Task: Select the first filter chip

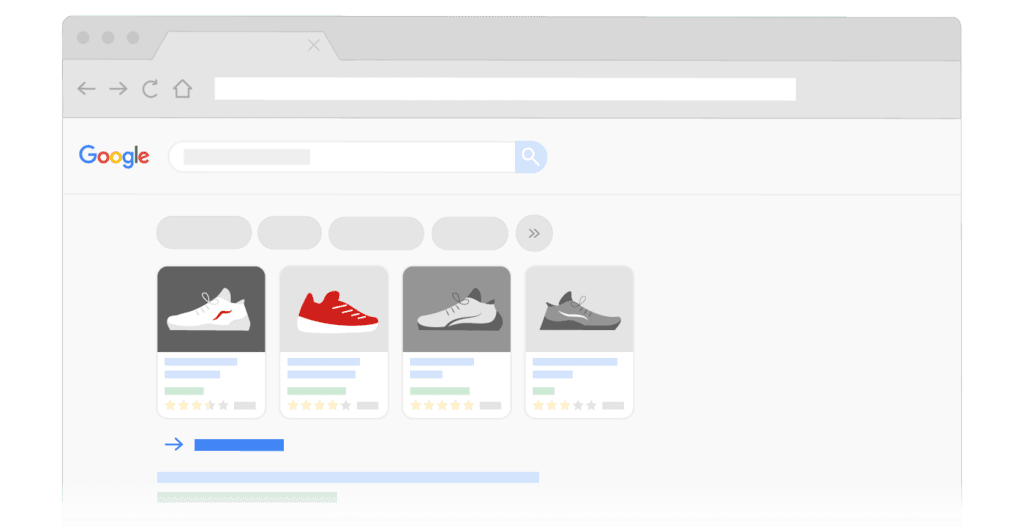Action: coord(204,233)
